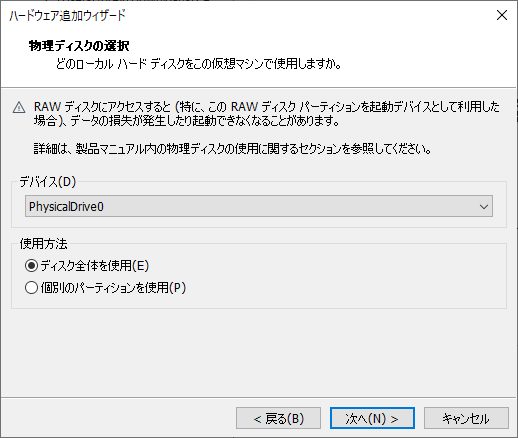
Task: Click empty area below 使用方法 group
Action: click(x=259, y=352)
